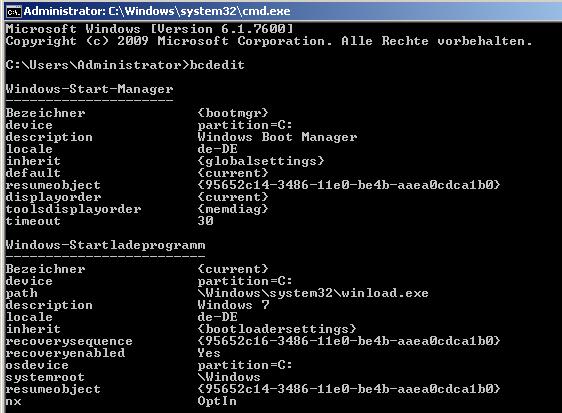Click the {globalsettings} inherit value
This screenshot has height=413, width=562.
point(261,161)
